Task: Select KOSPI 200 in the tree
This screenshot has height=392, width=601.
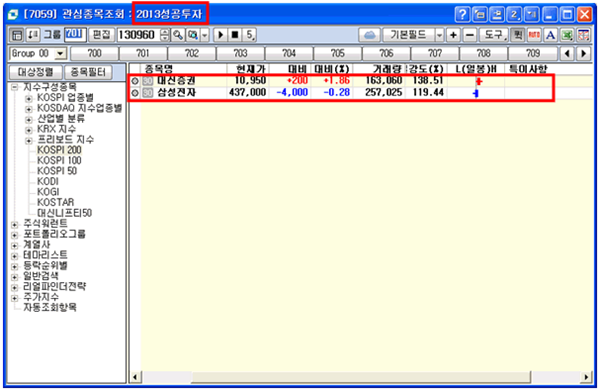Action: click(59, 150)
